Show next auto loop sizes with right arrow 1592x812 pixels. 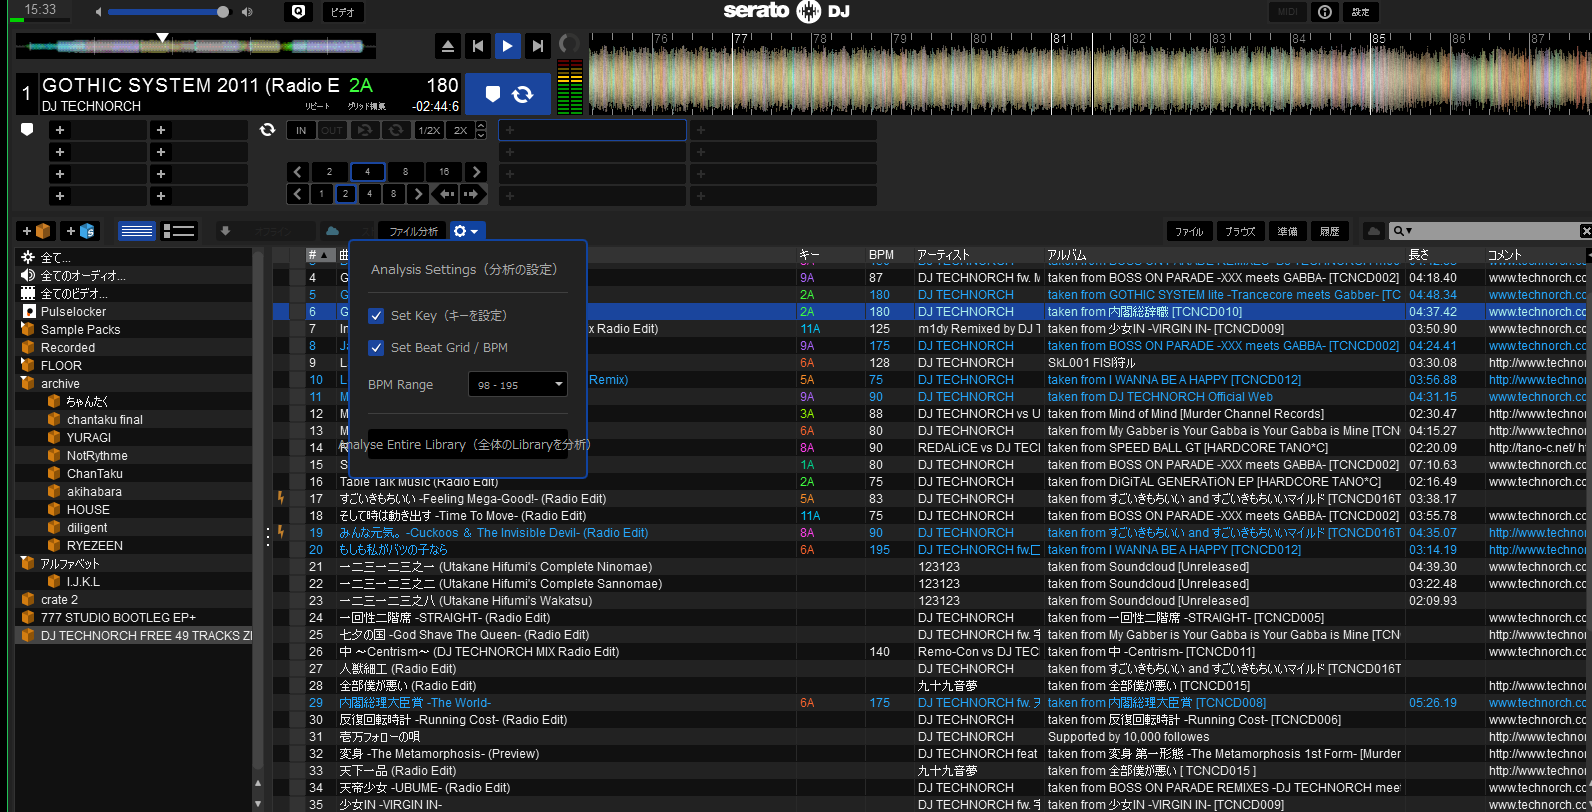tap(477, 171)
